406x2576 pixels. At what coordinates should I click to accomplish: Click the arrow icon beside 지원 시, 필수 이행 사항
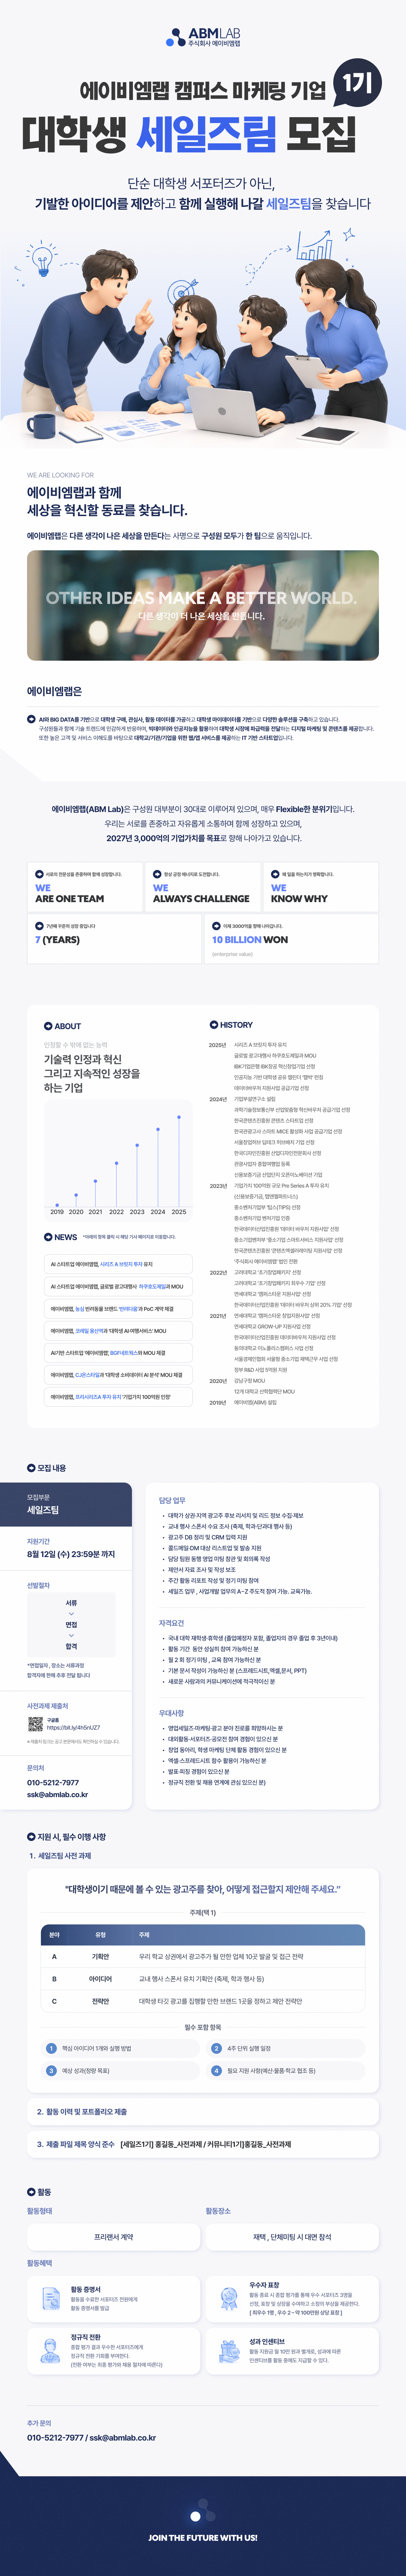tap(31, 1837)
